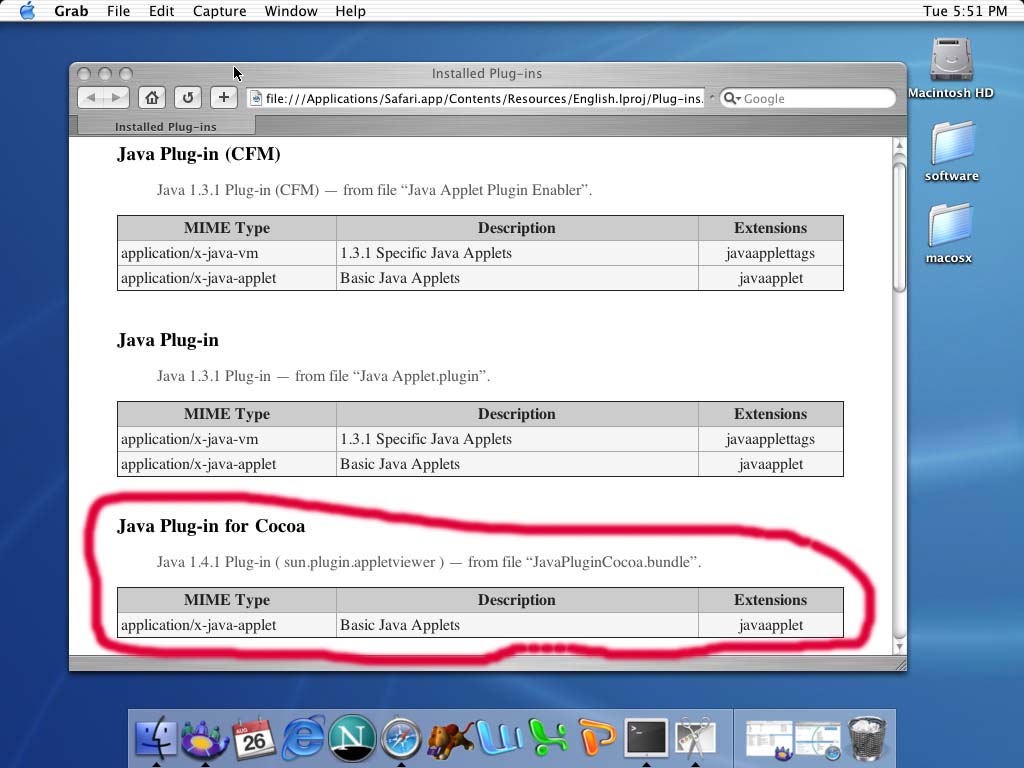Open iCal calendar in the Dock
The image size is (1024, 768).
[254, 740]
